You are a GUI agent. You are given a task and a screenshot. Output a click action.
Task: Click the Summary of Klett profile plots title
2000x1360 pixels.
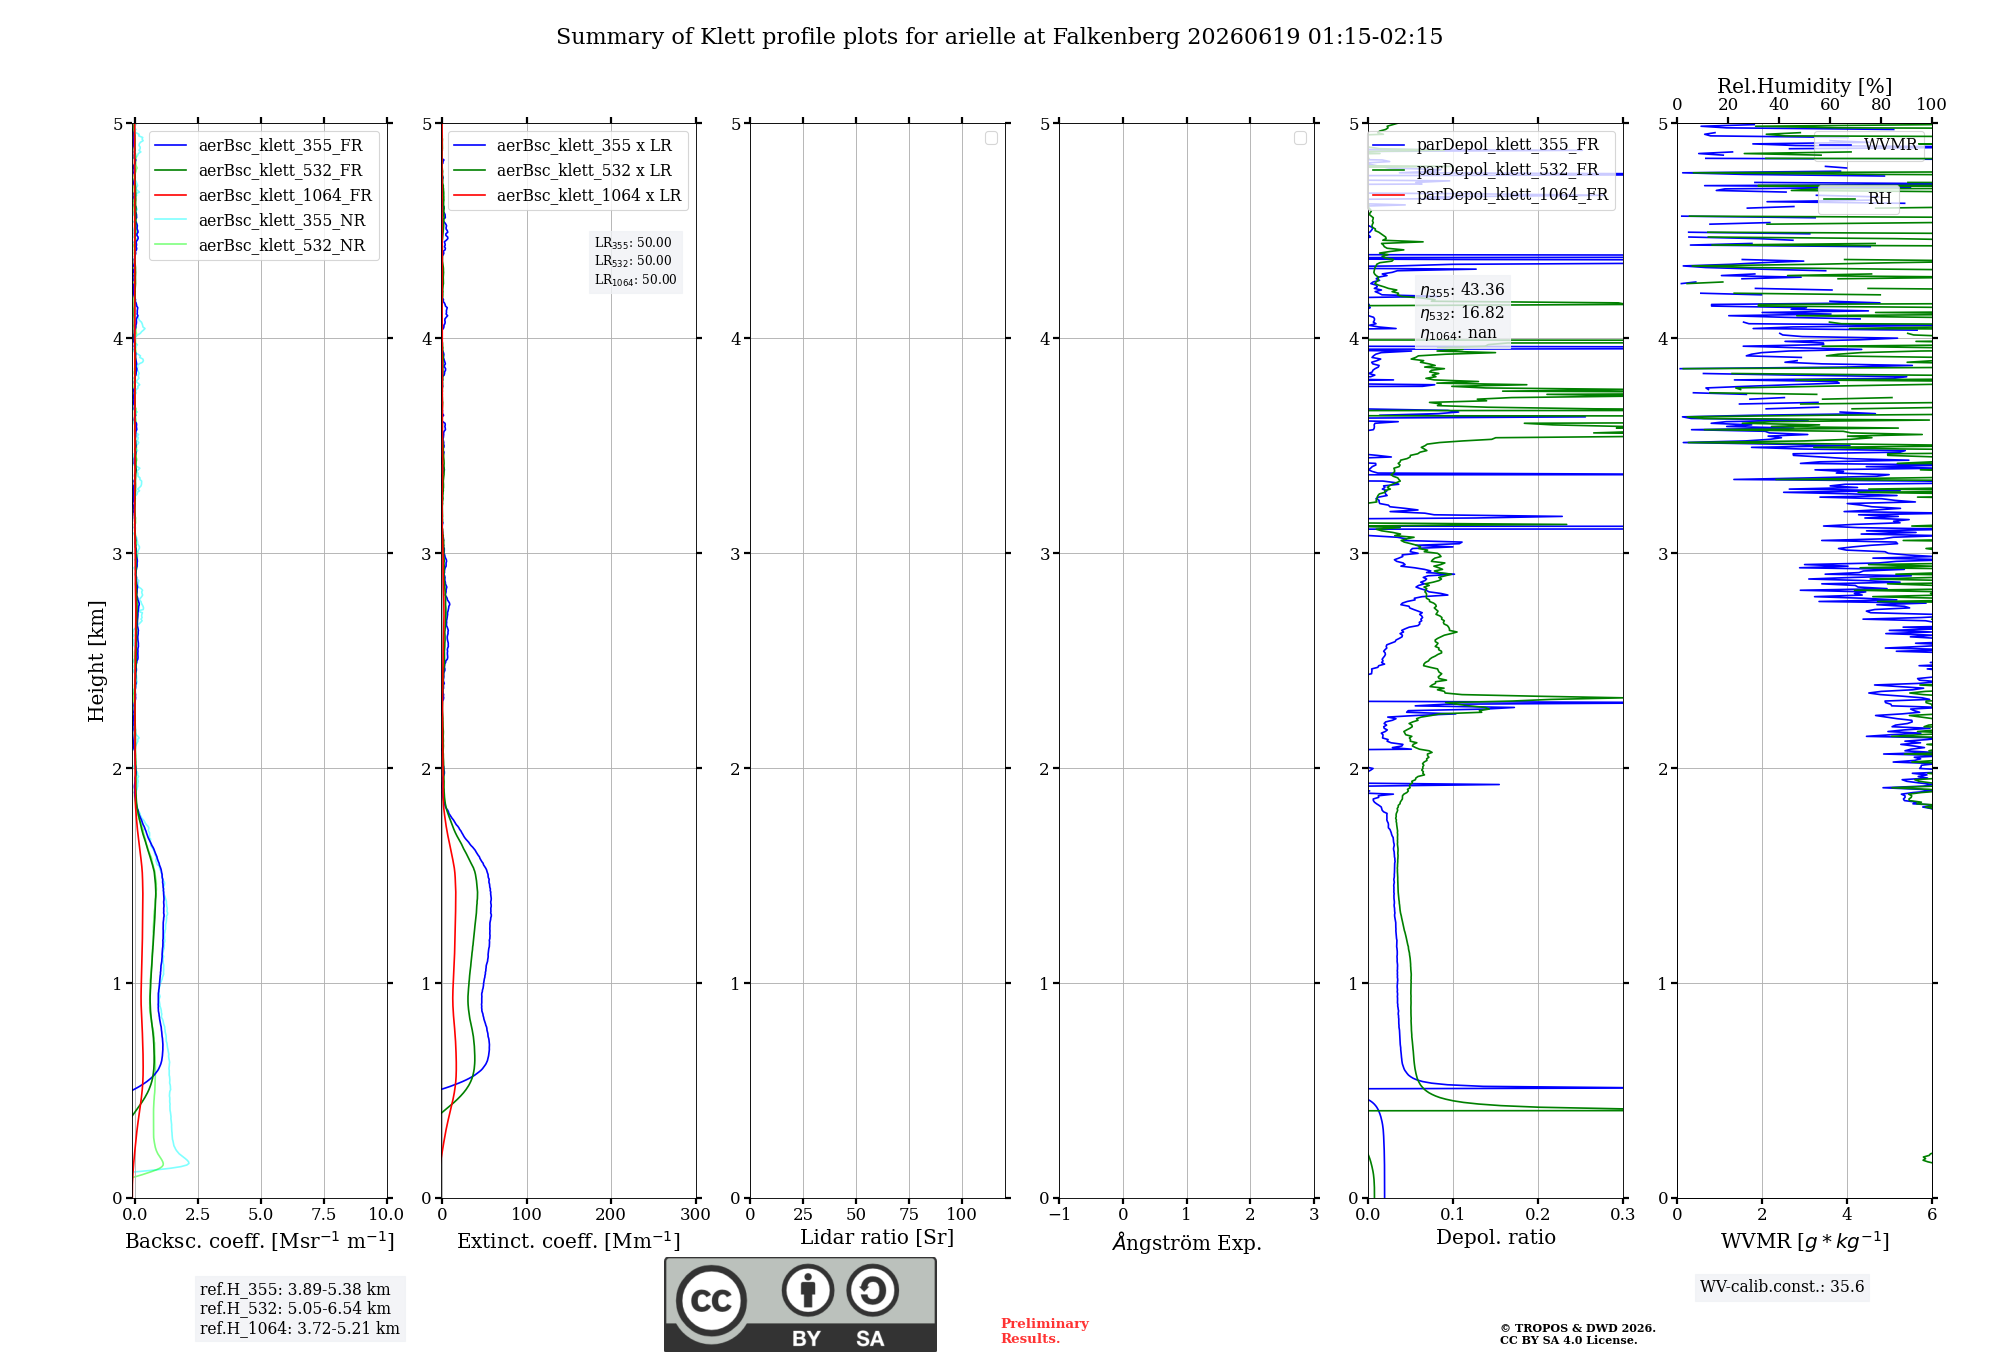click(999, 37)
